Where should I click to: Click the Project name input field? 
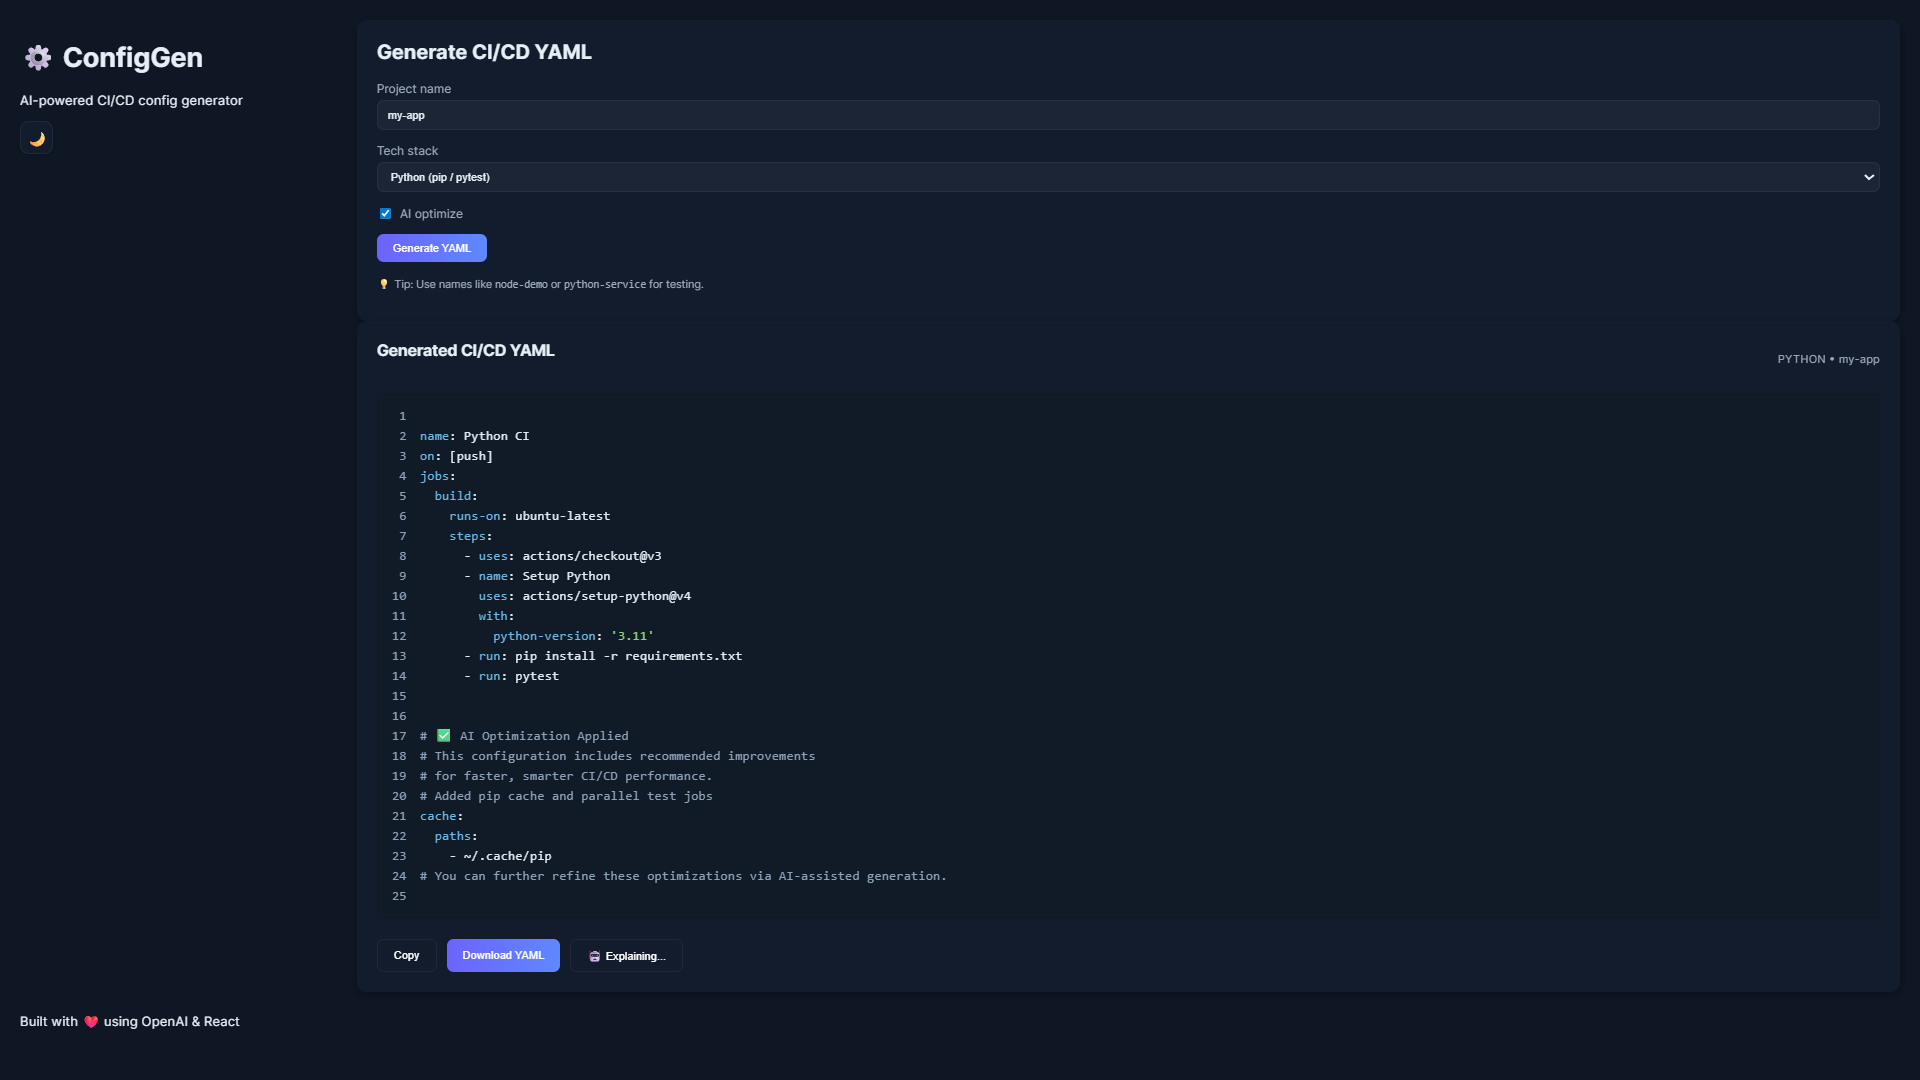pyautogui.click(x=1127, y=115)
